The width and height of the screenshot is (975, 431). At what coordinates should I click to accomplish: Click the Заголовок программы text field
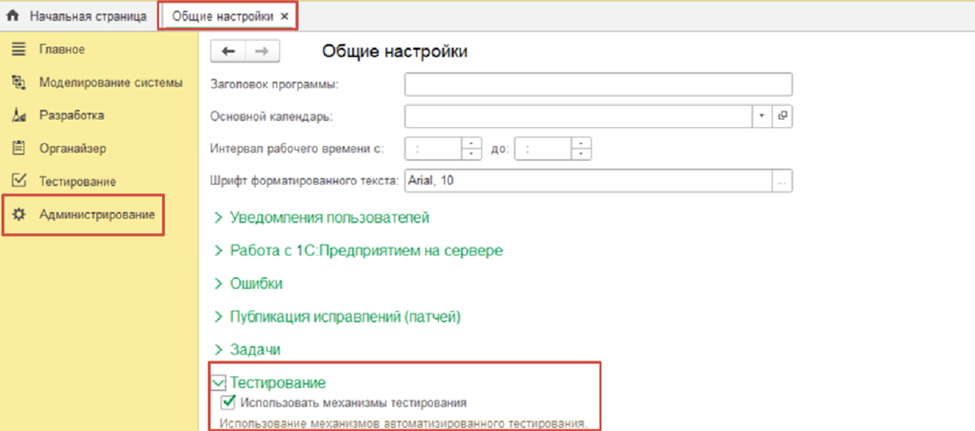click(598, 83)
